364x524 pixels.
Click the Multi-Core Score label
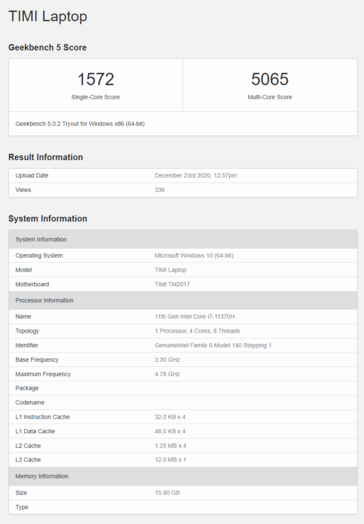point(270,97)
